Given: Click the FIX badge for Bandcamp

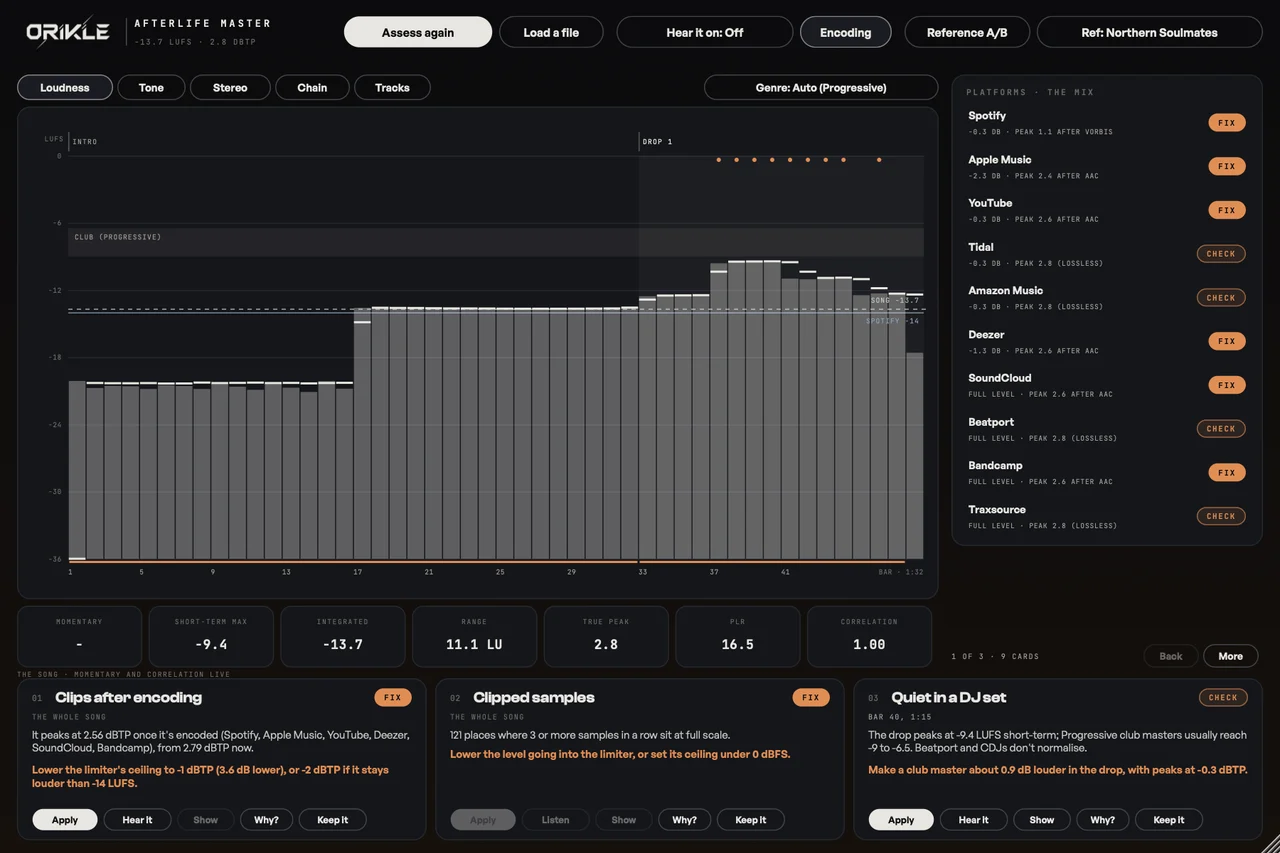Looking at the screenshot, I should coord(1227,472).
